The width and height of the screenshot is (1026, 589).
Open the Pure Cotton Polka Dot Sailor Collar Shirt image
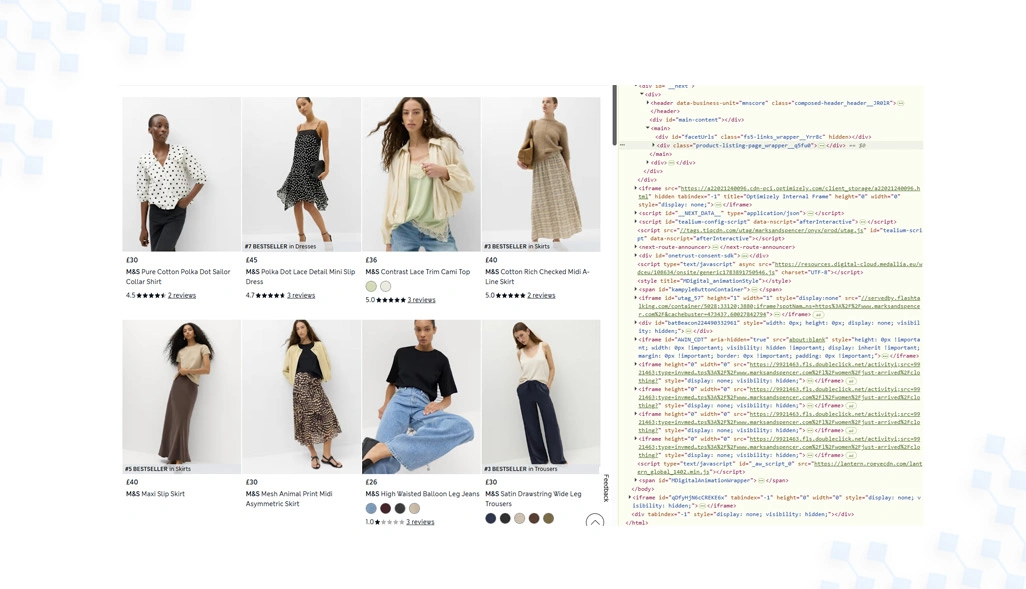(x=181, y=174)
